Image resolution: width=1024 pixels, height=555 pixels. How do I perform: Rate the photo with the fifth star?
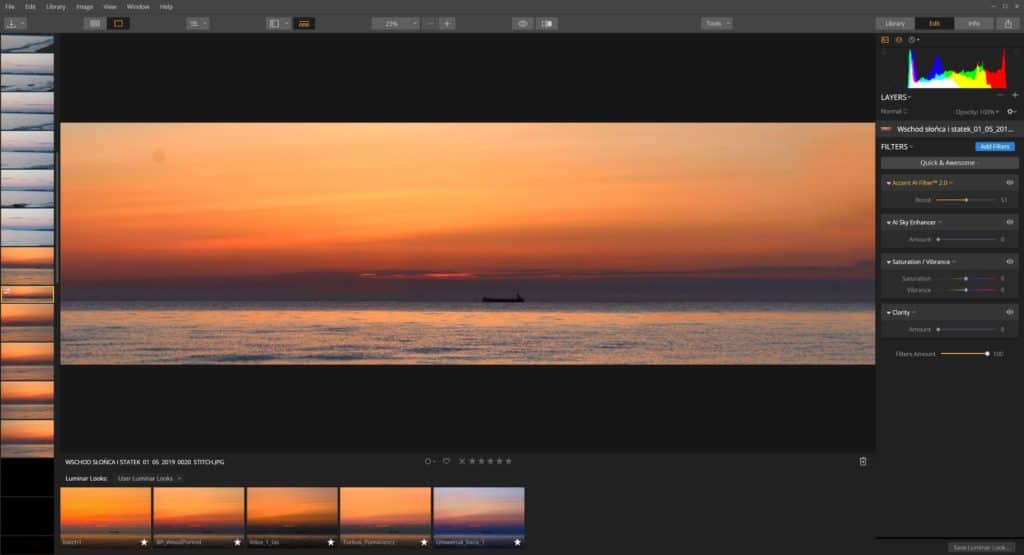tap(509, 461)
